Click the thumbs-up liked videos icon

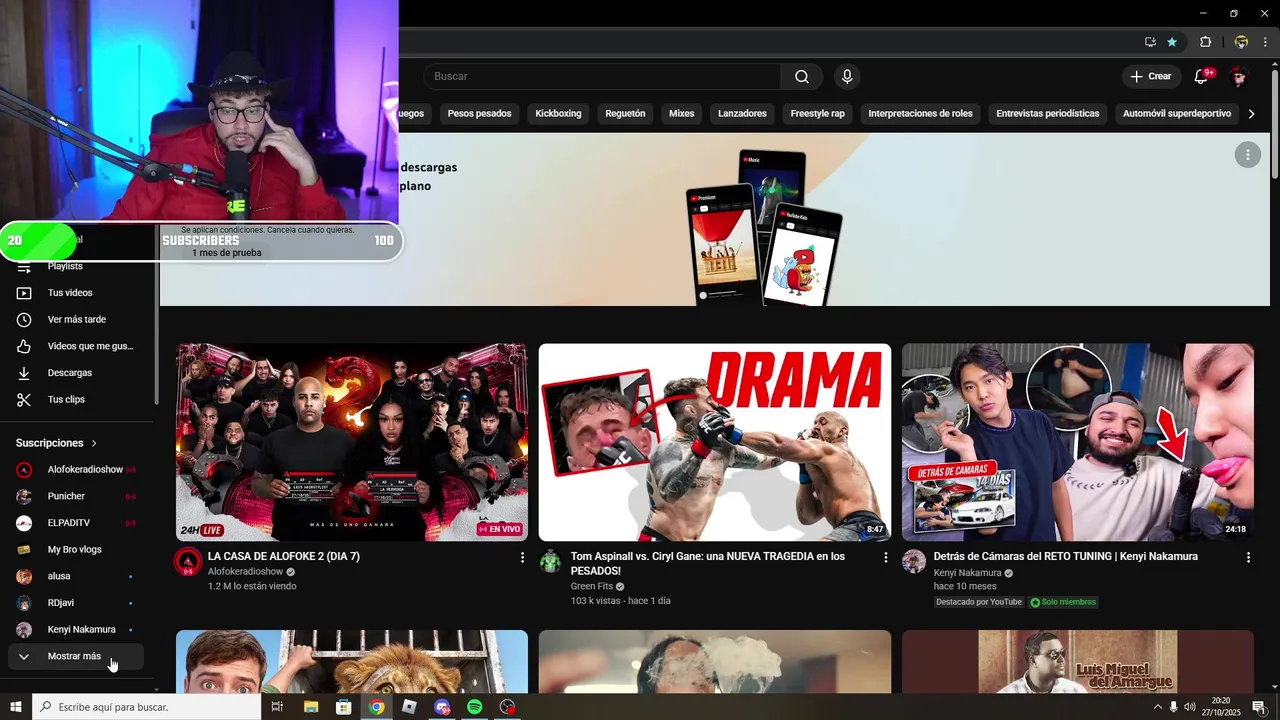(24, 346)
